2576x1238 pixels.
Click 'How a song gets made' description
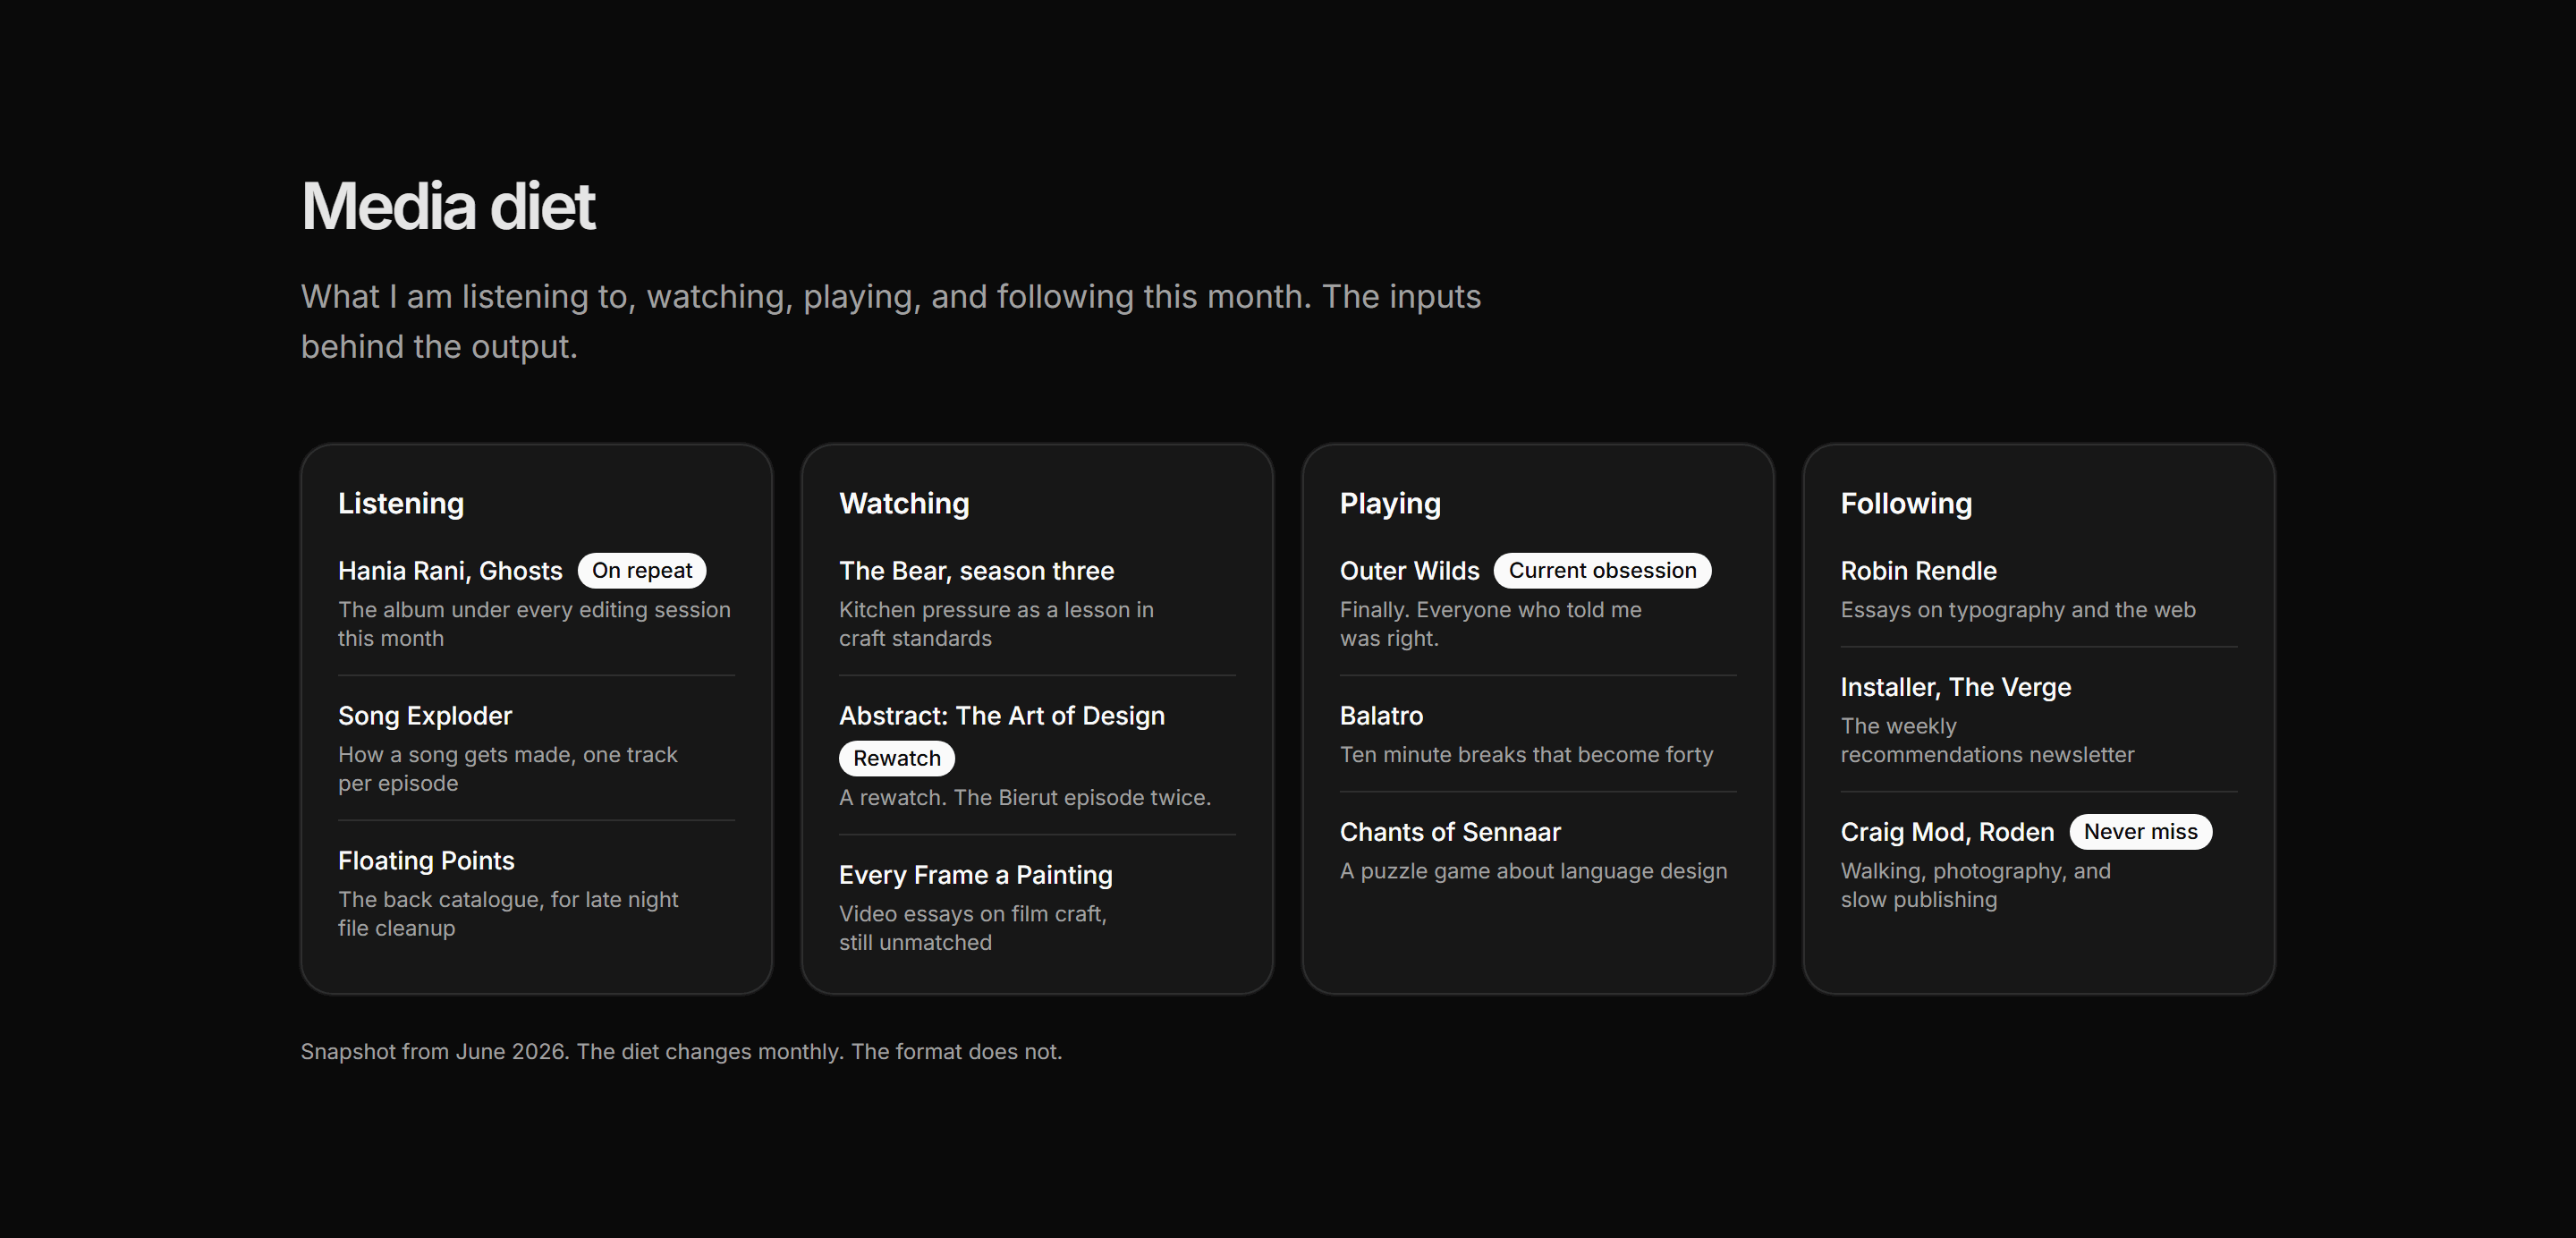(x=508, y=769)
